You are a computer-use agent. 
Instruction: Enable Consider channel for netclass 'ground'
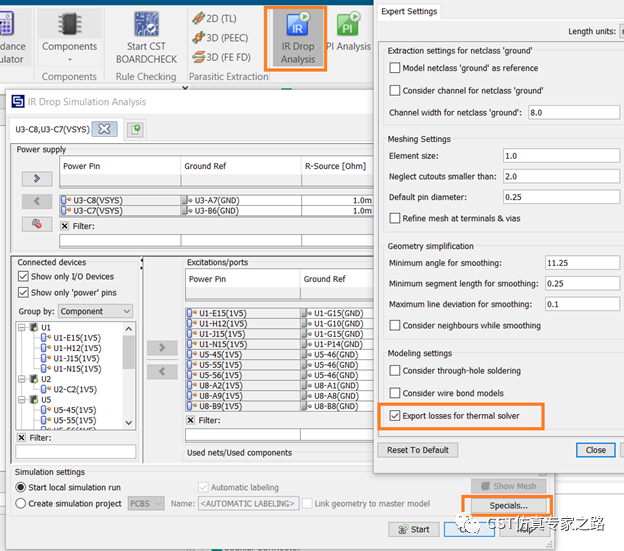coord(395,90)
